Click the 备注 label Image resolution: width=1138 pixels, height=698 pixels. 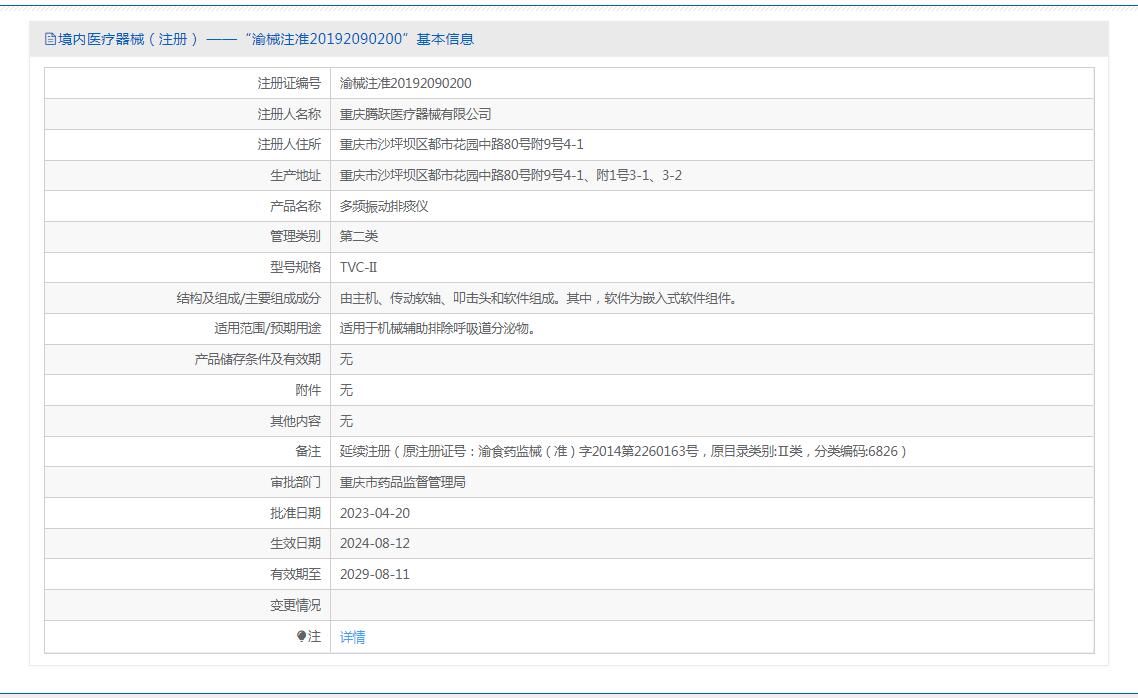308,451
